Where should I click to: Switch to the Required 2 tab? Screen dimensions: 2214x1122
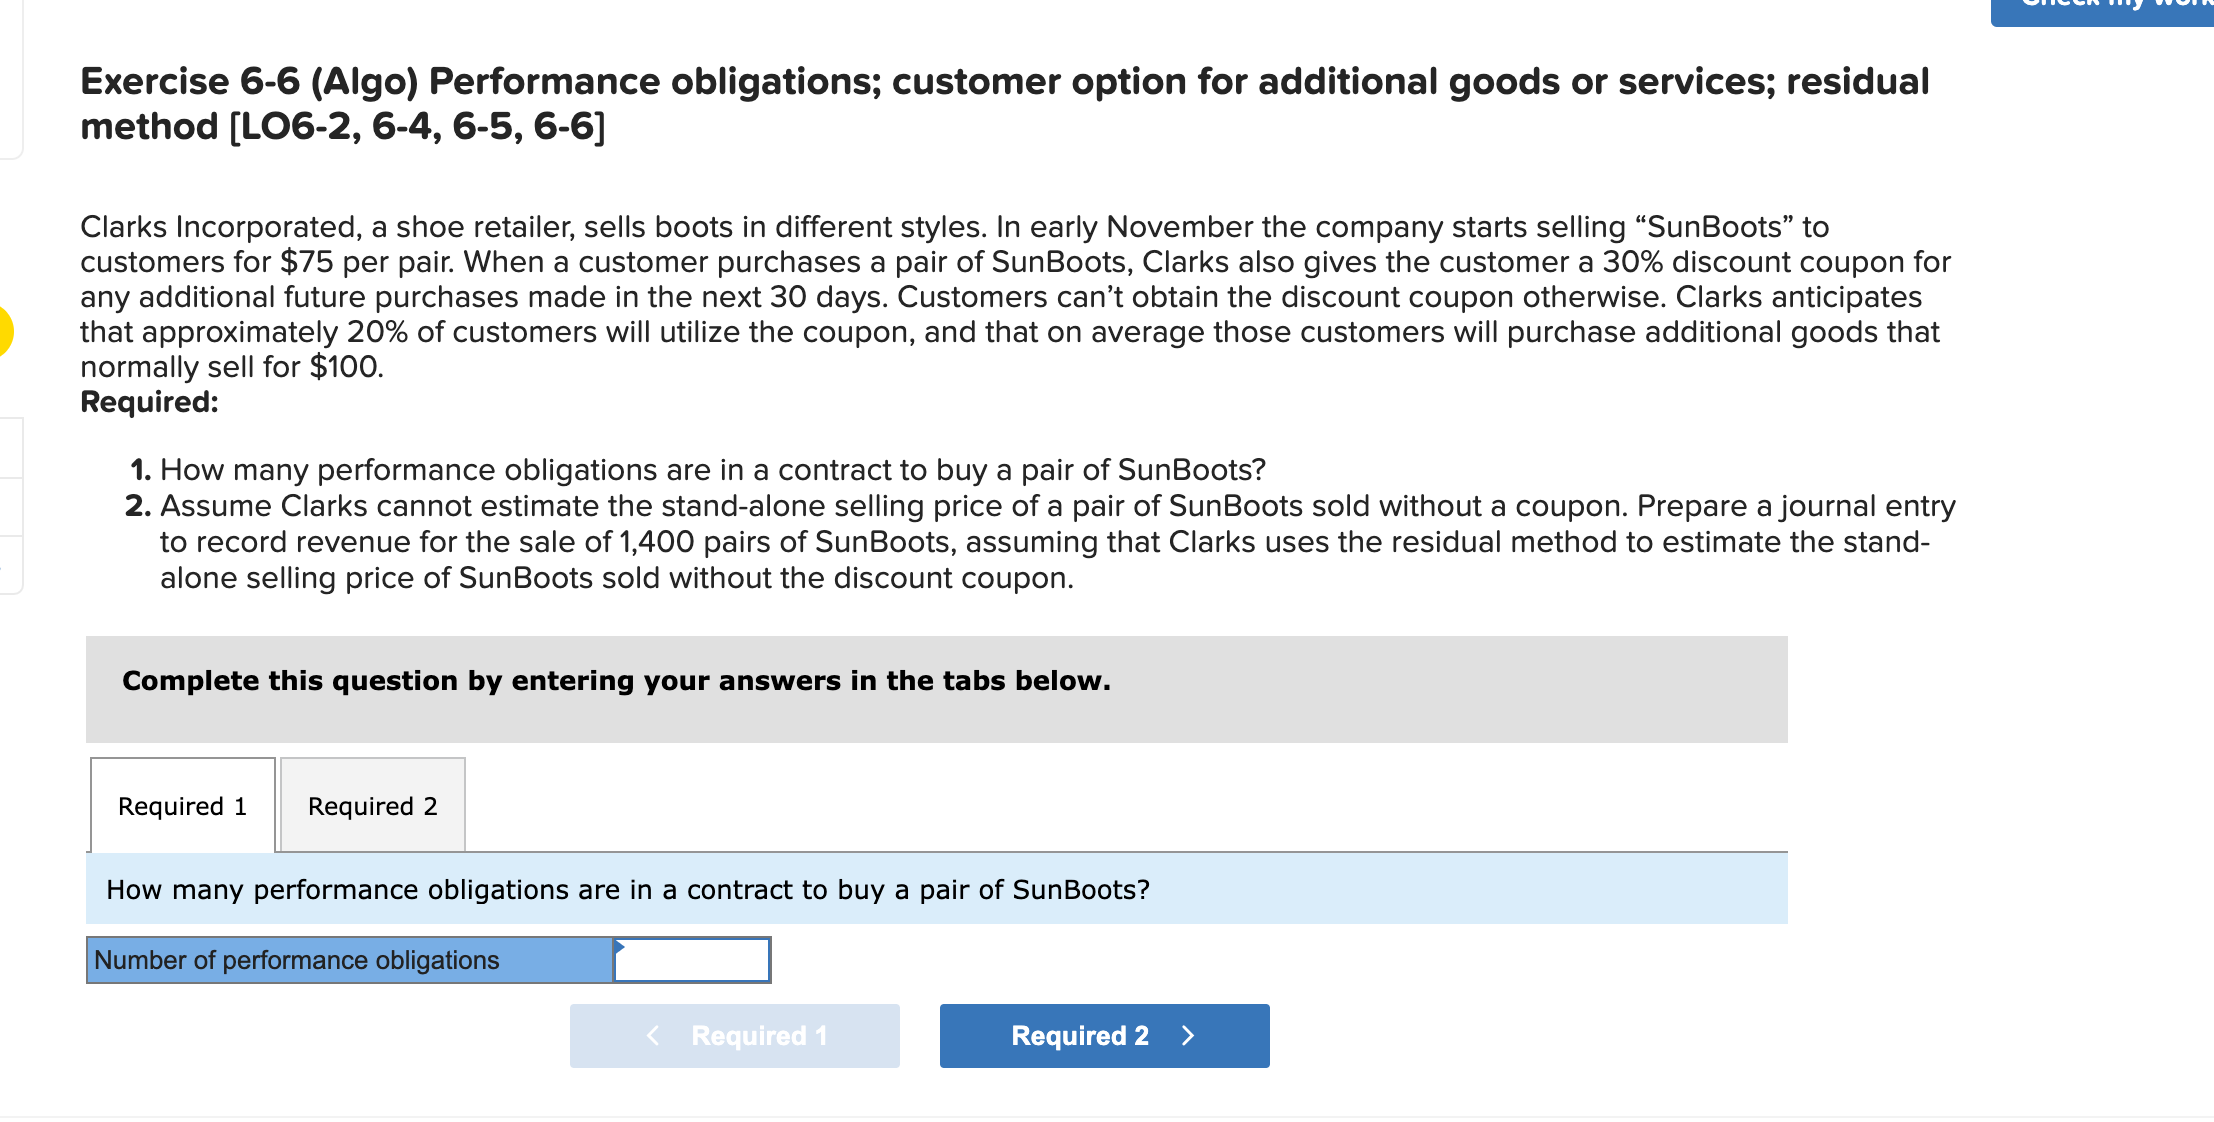[x=371, y=806]
